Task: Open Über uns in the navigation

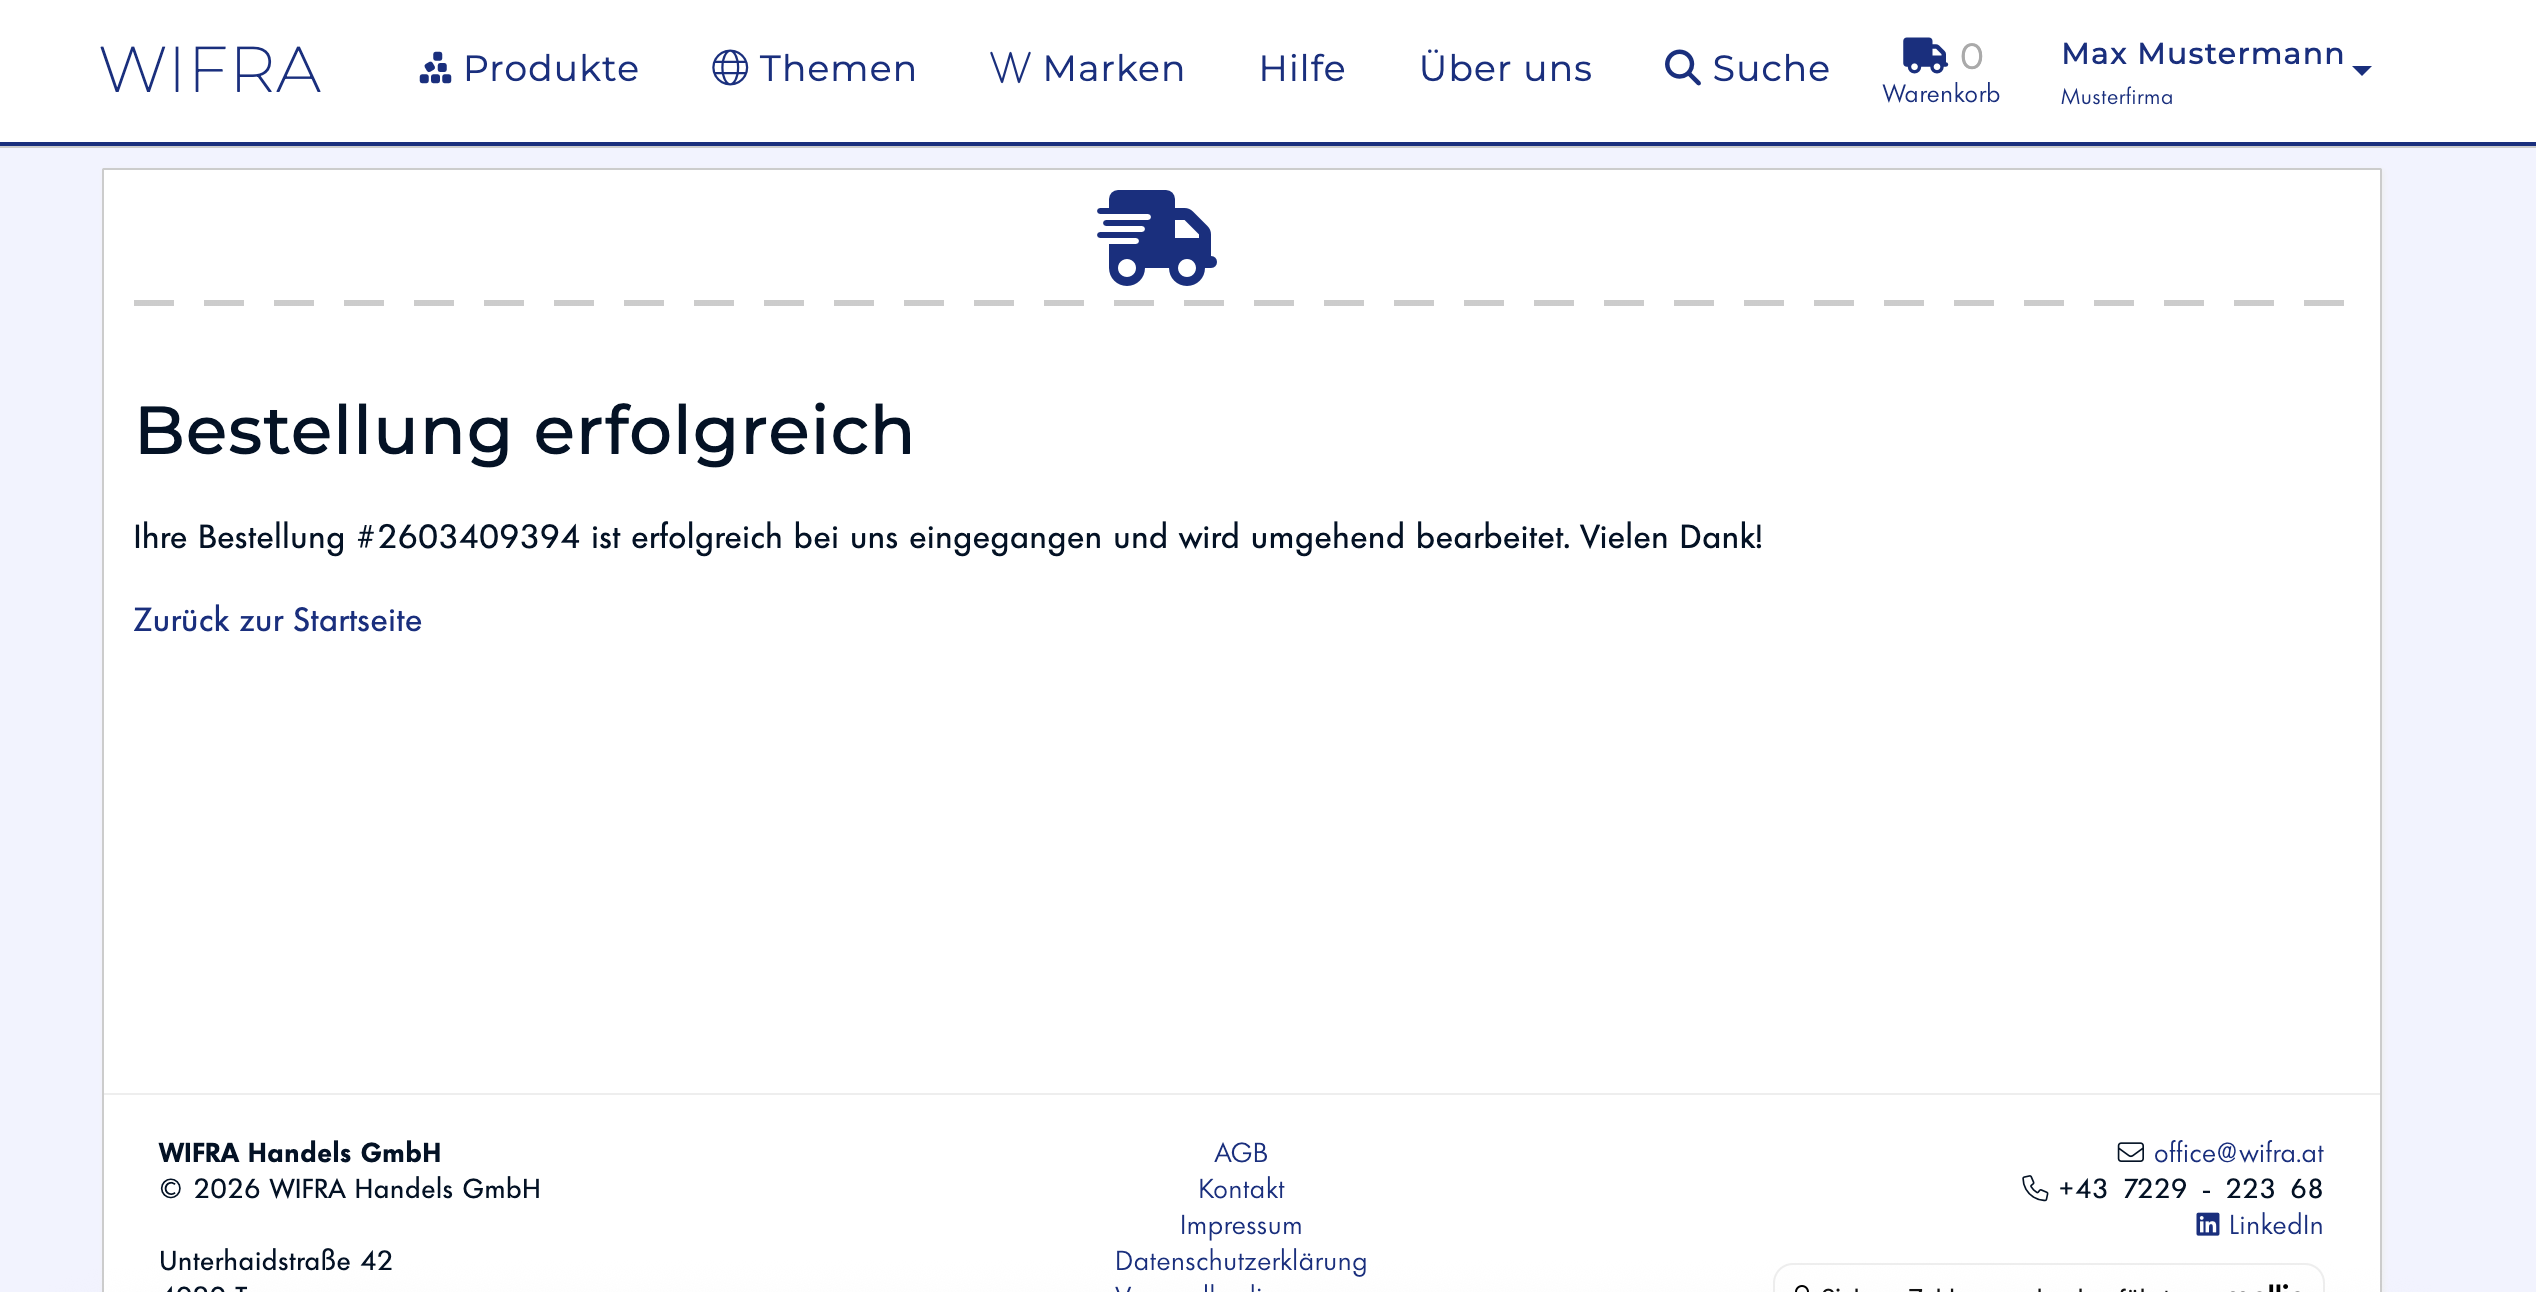Action: (1505, 68)
